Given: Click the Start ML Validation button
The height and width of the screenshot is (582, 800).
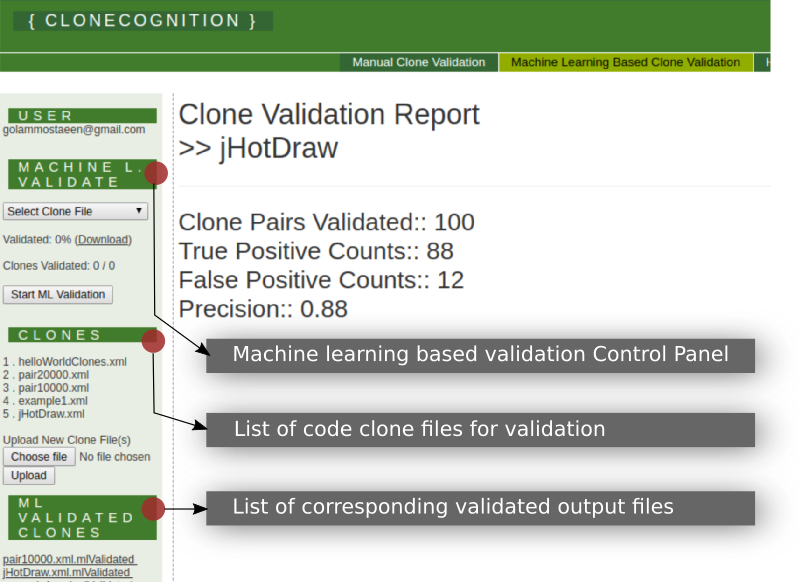Looking at the screenshot, I should point(58,294).
